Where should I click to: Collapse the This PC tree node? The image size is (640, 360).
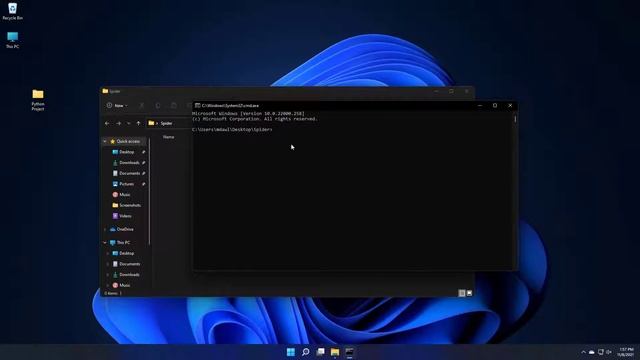point(105,242)
